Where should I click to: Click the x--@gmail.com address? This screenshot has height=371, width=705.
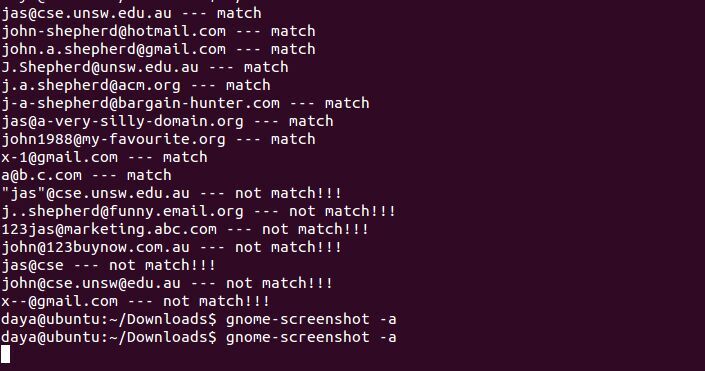59,301
